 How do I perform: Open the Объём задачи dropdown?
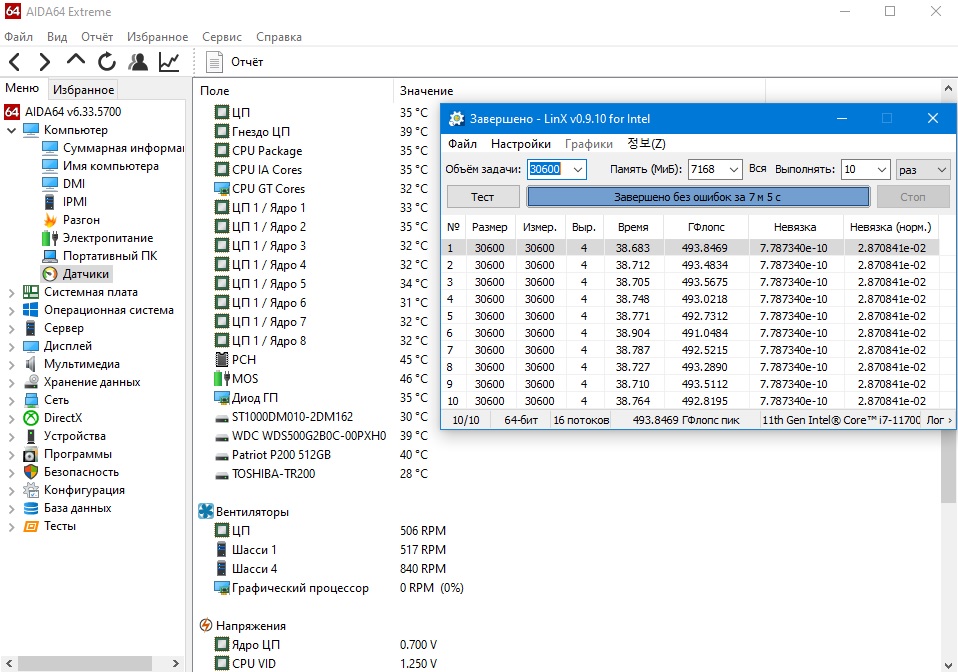click(578, 169)
